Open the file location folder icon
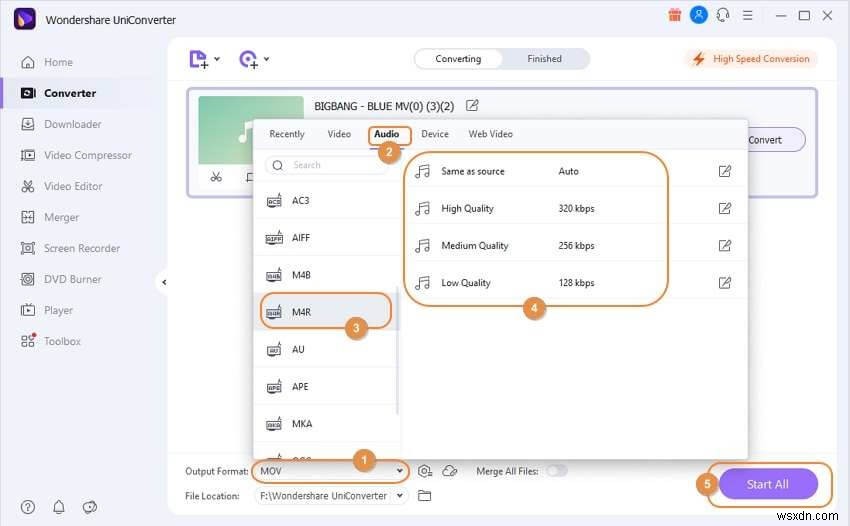Viewport: 850px width, 526px height. click(x=424, y=496)
